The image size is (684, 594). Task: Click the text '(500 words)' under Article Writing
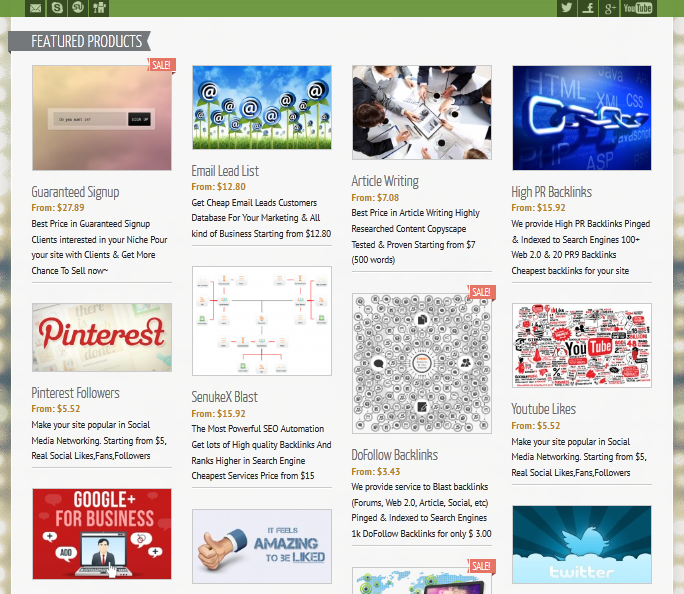[x=373, y=260]
